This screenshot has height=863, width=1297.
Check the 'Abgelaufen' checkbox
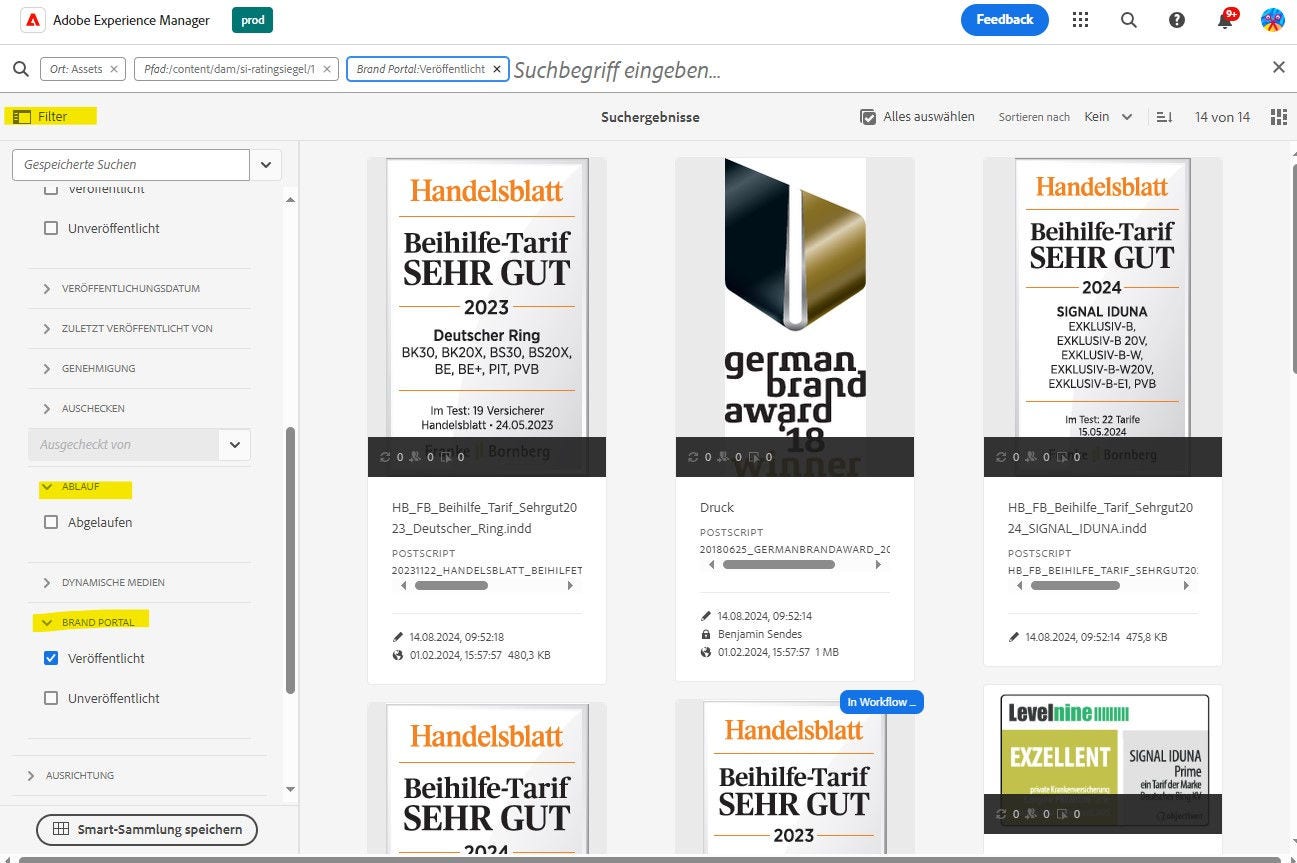coord(51,522)
